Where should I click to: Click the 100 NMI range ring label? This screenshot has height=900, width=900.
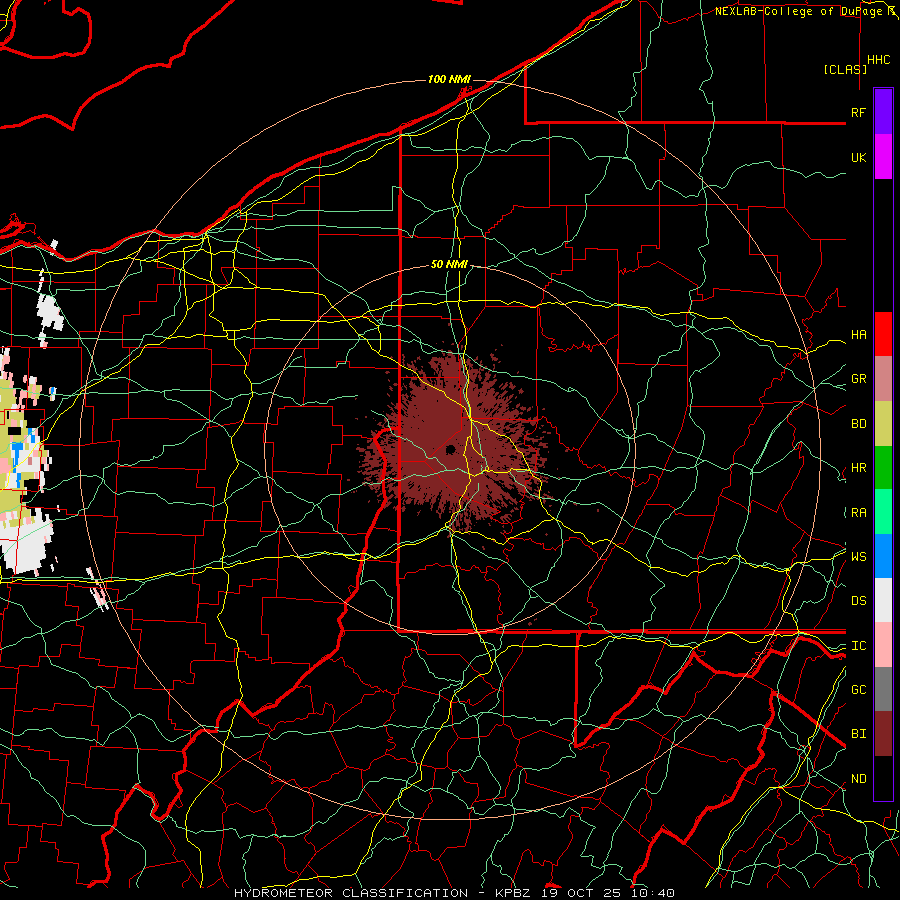449,79
